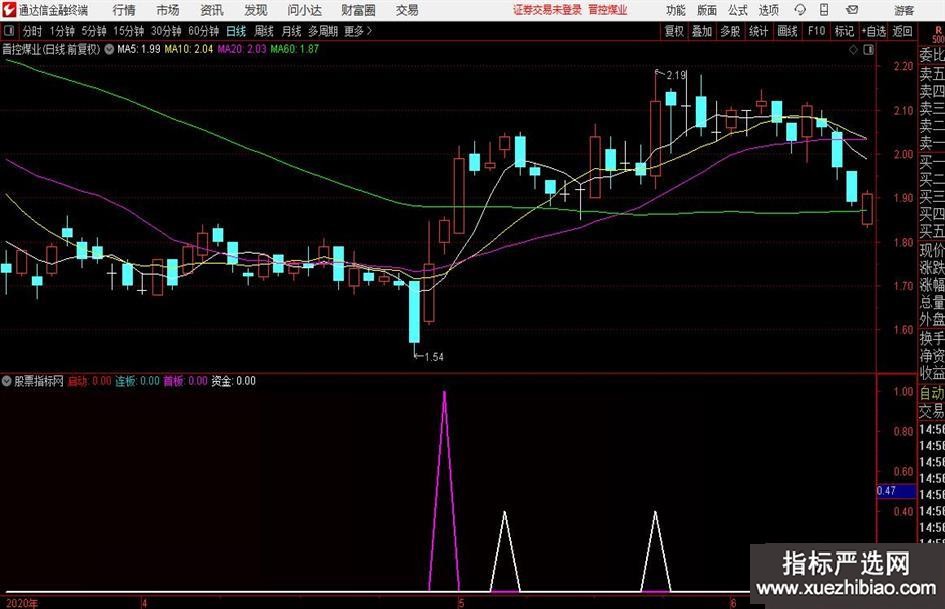Click the MA60: 1.87 indicator label
Screen dimensions: 945x609
click(x=295, y=49)
